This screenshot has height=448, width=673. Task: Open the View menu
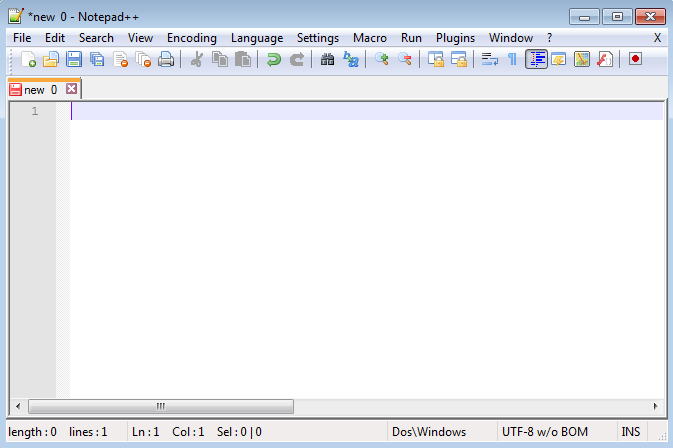140,38
